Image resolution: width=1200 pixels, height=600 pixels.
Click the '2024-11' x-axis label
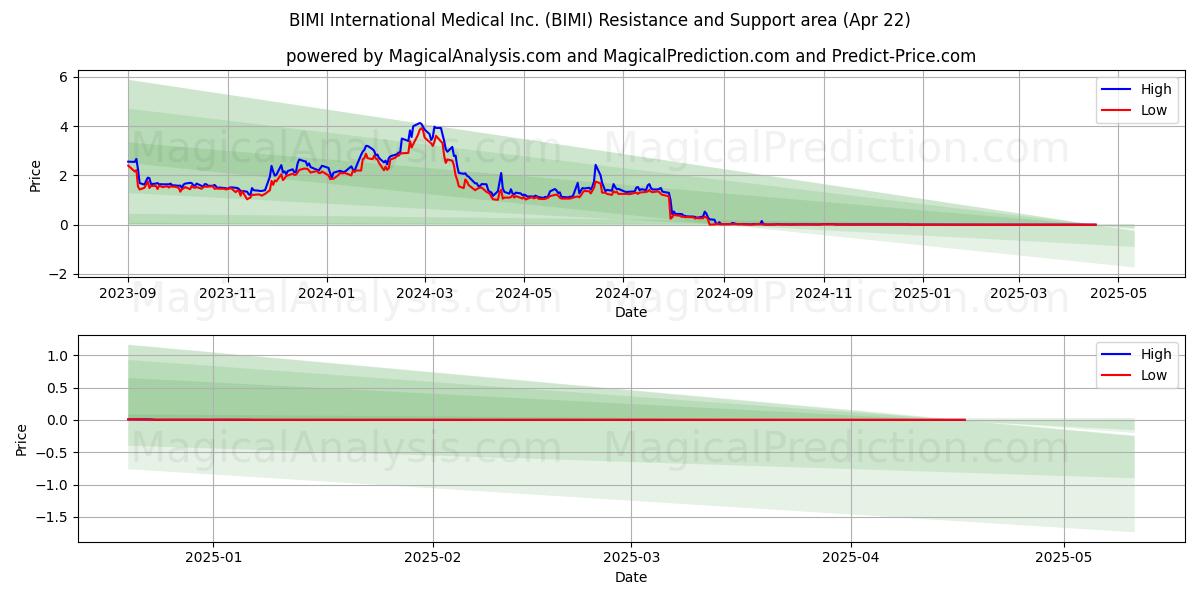824,293
